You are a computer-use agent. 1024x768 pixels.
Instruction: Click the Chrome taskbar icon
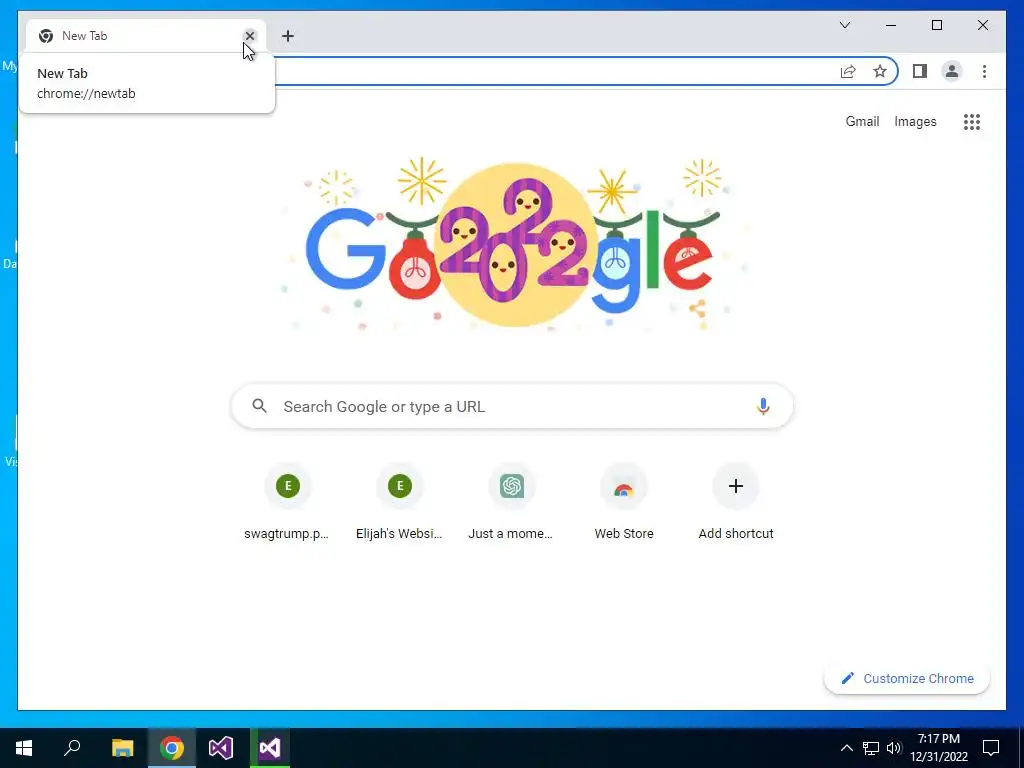coord(172,748)
